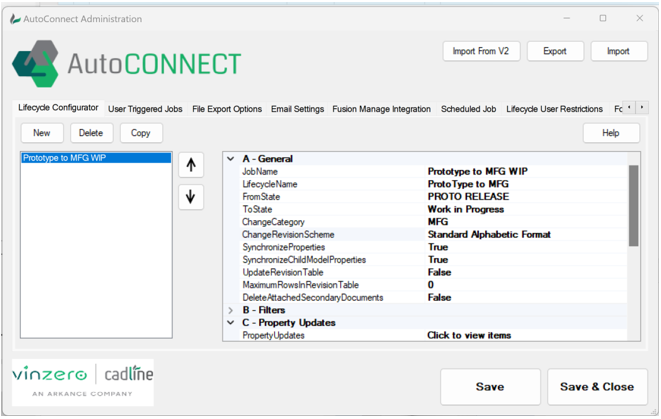
Task: Select the Prototype to MFG WIP job
Action: [96, 158]
